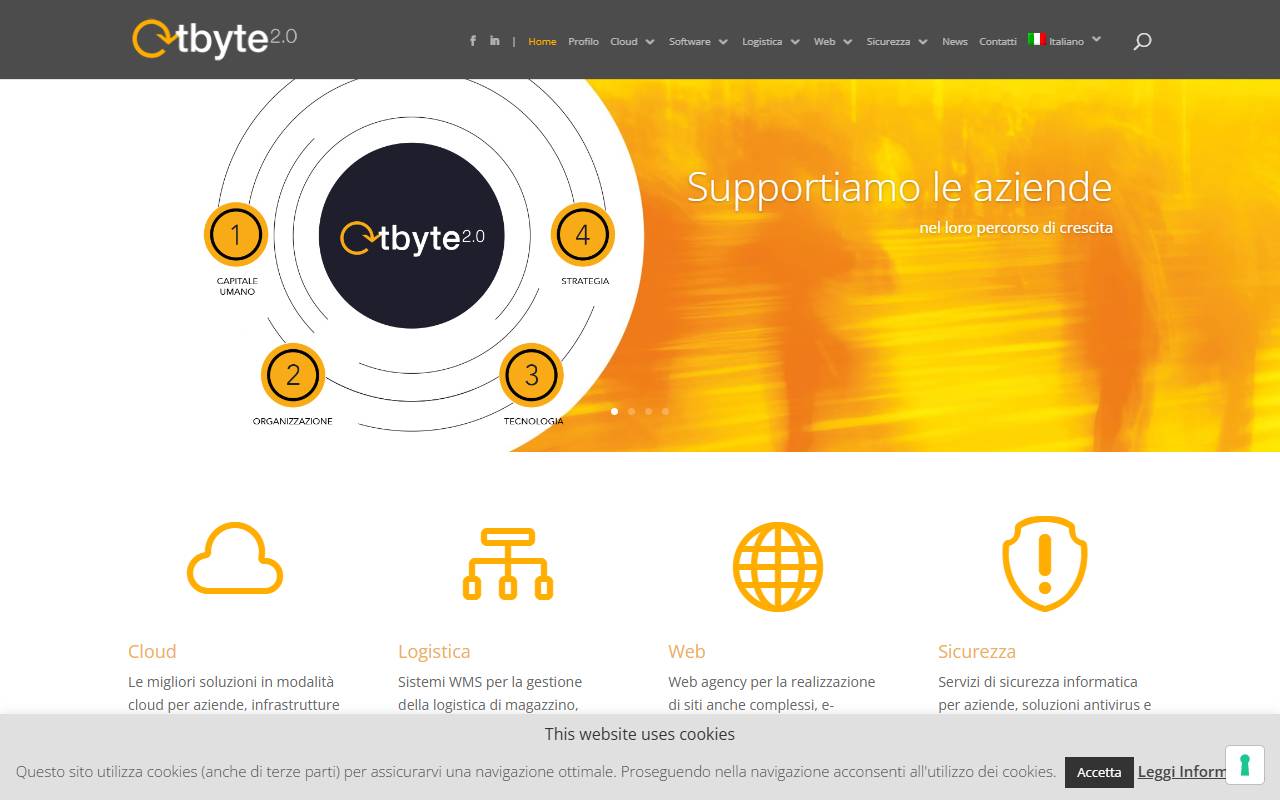Click 'This website uses cookies' banner title

tap(640, 734)
